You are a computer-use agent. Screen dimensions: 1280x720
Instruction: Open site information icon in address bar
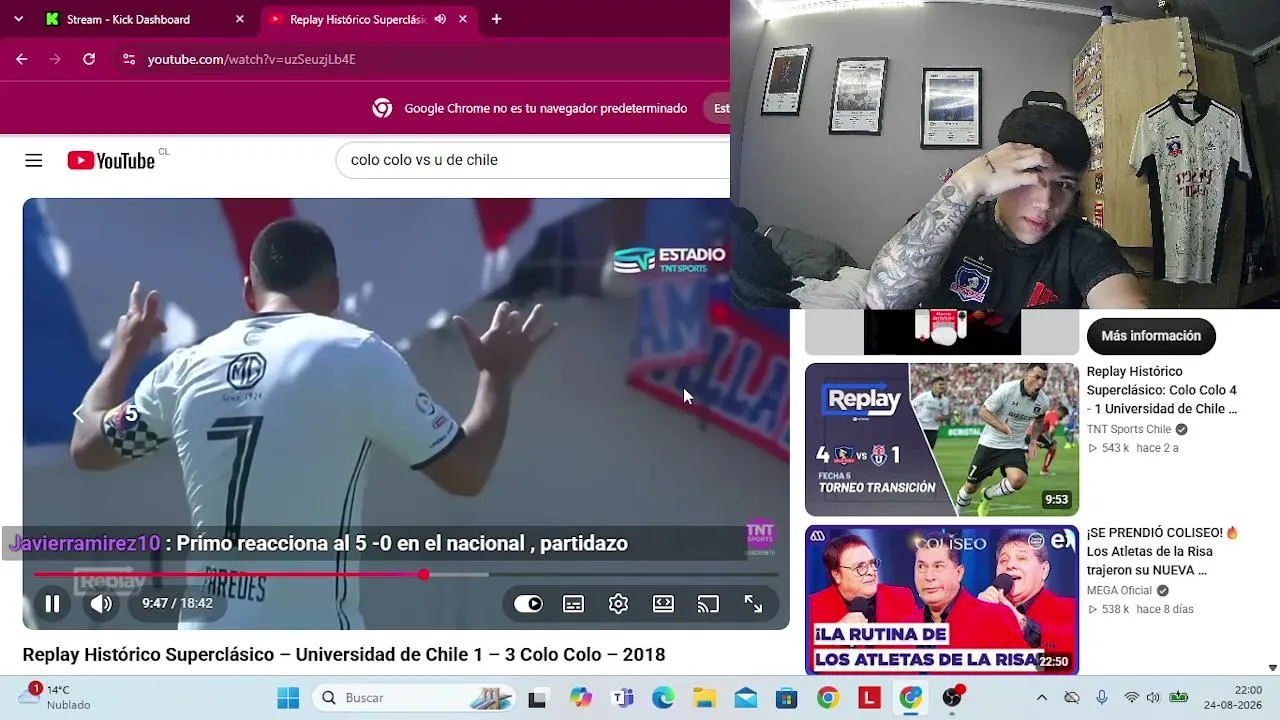128,59
